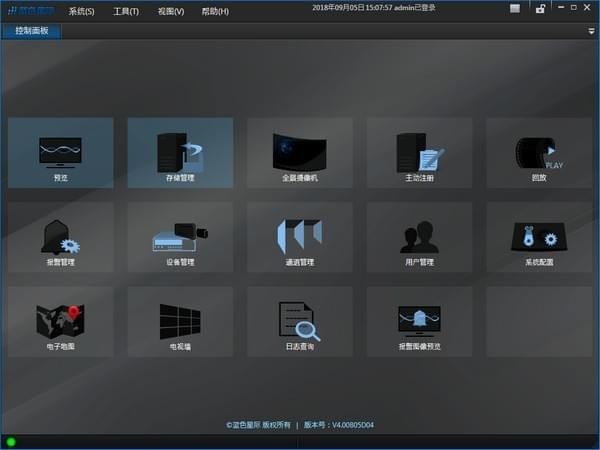Screen dimensions: 600x450
Task: Open the 报警图像预览 alarm image preview tile
Action: pos(419,322)
